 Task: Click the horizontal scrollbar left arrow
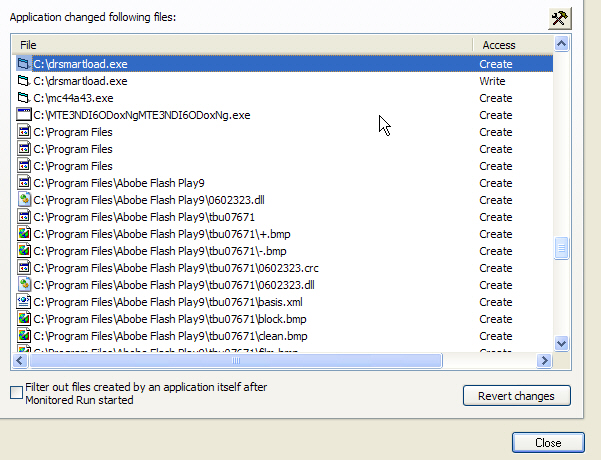[x=20, y=361]
